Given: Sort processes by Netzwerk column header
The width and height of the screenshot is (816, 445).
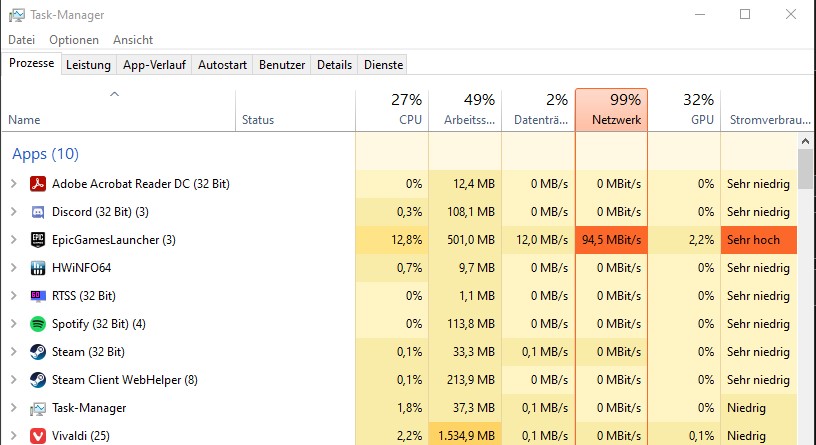Looking at the screenshot, I should [611, 110].
